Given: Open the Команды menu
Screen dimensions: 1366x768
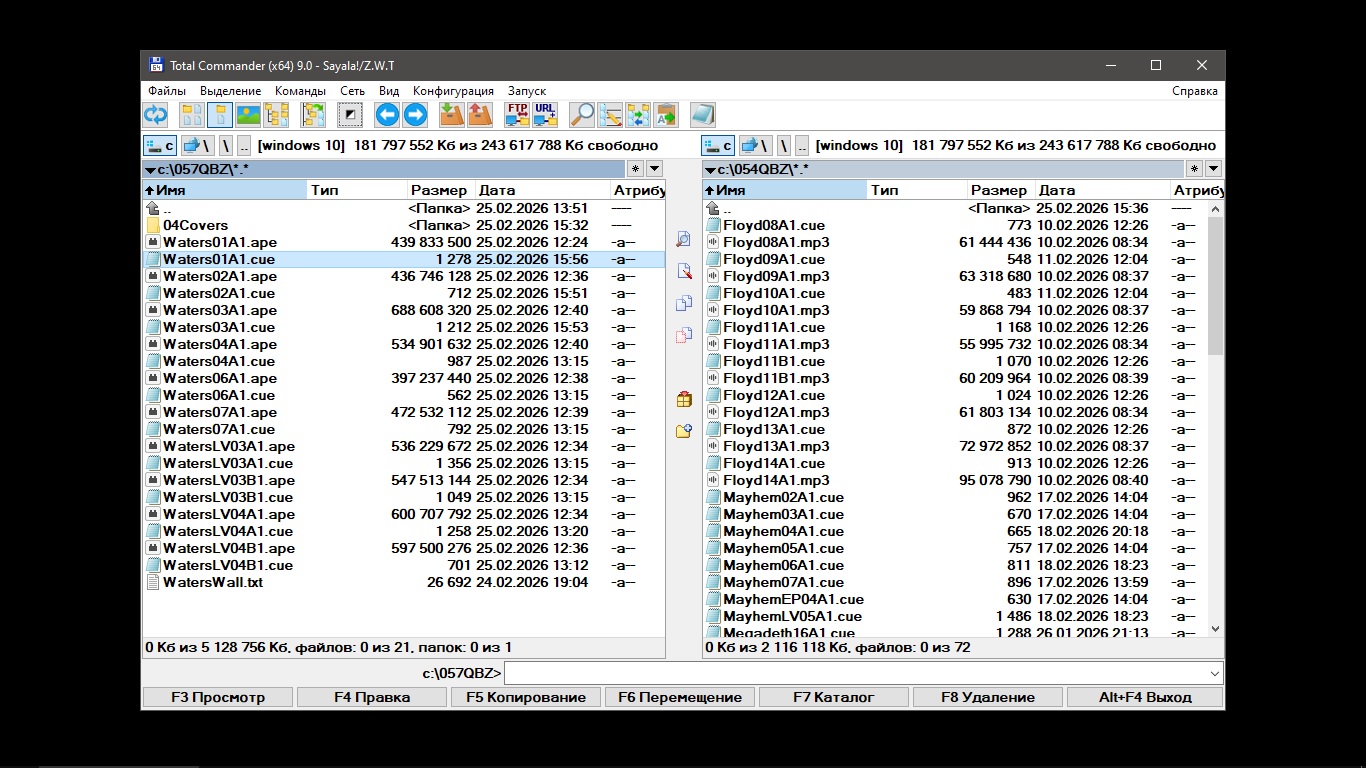Looking at the screenshot, I should pos(300,91).
